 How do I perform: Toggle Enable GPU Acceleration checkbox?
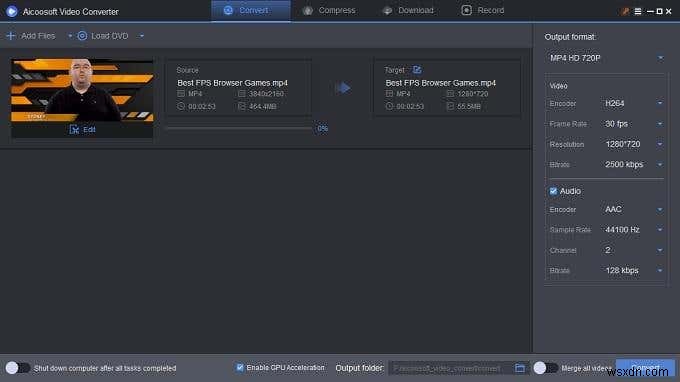[x=240, y=368]
